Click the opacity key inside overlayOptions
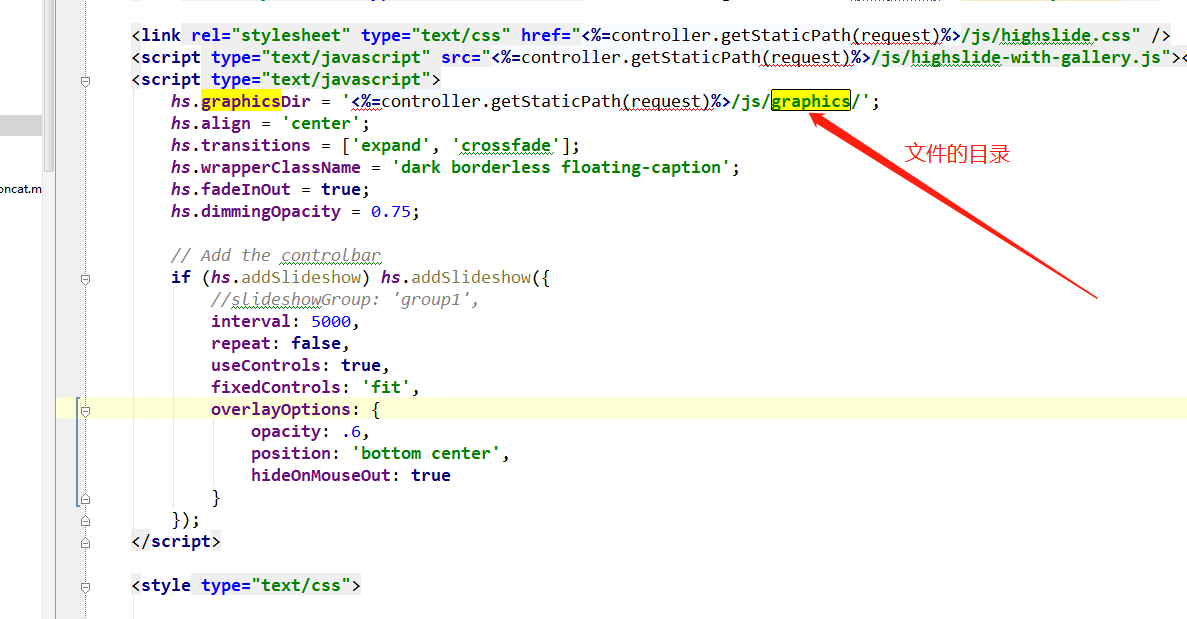Screen dimensions: 1187x619 286,431
